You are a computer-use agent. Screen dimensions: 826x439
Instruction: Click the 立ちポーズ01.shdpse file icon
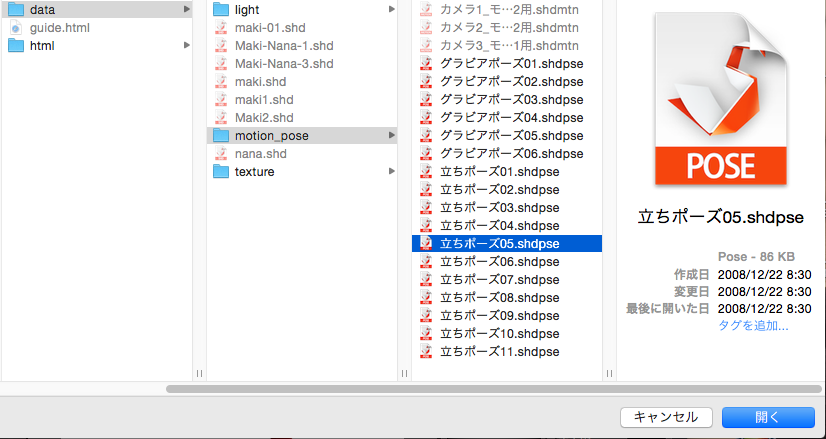click(x=426, y=172)
